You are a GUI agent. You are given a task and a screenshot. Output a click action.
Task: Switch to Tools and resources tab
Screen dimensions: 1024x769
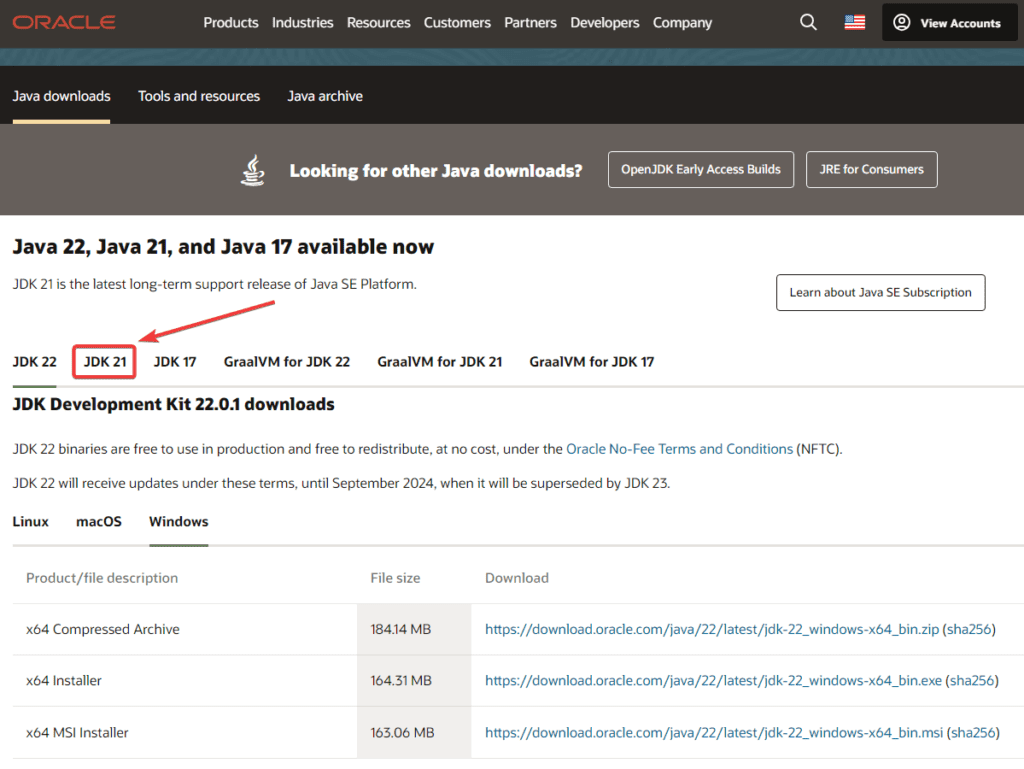coord(199,96)
